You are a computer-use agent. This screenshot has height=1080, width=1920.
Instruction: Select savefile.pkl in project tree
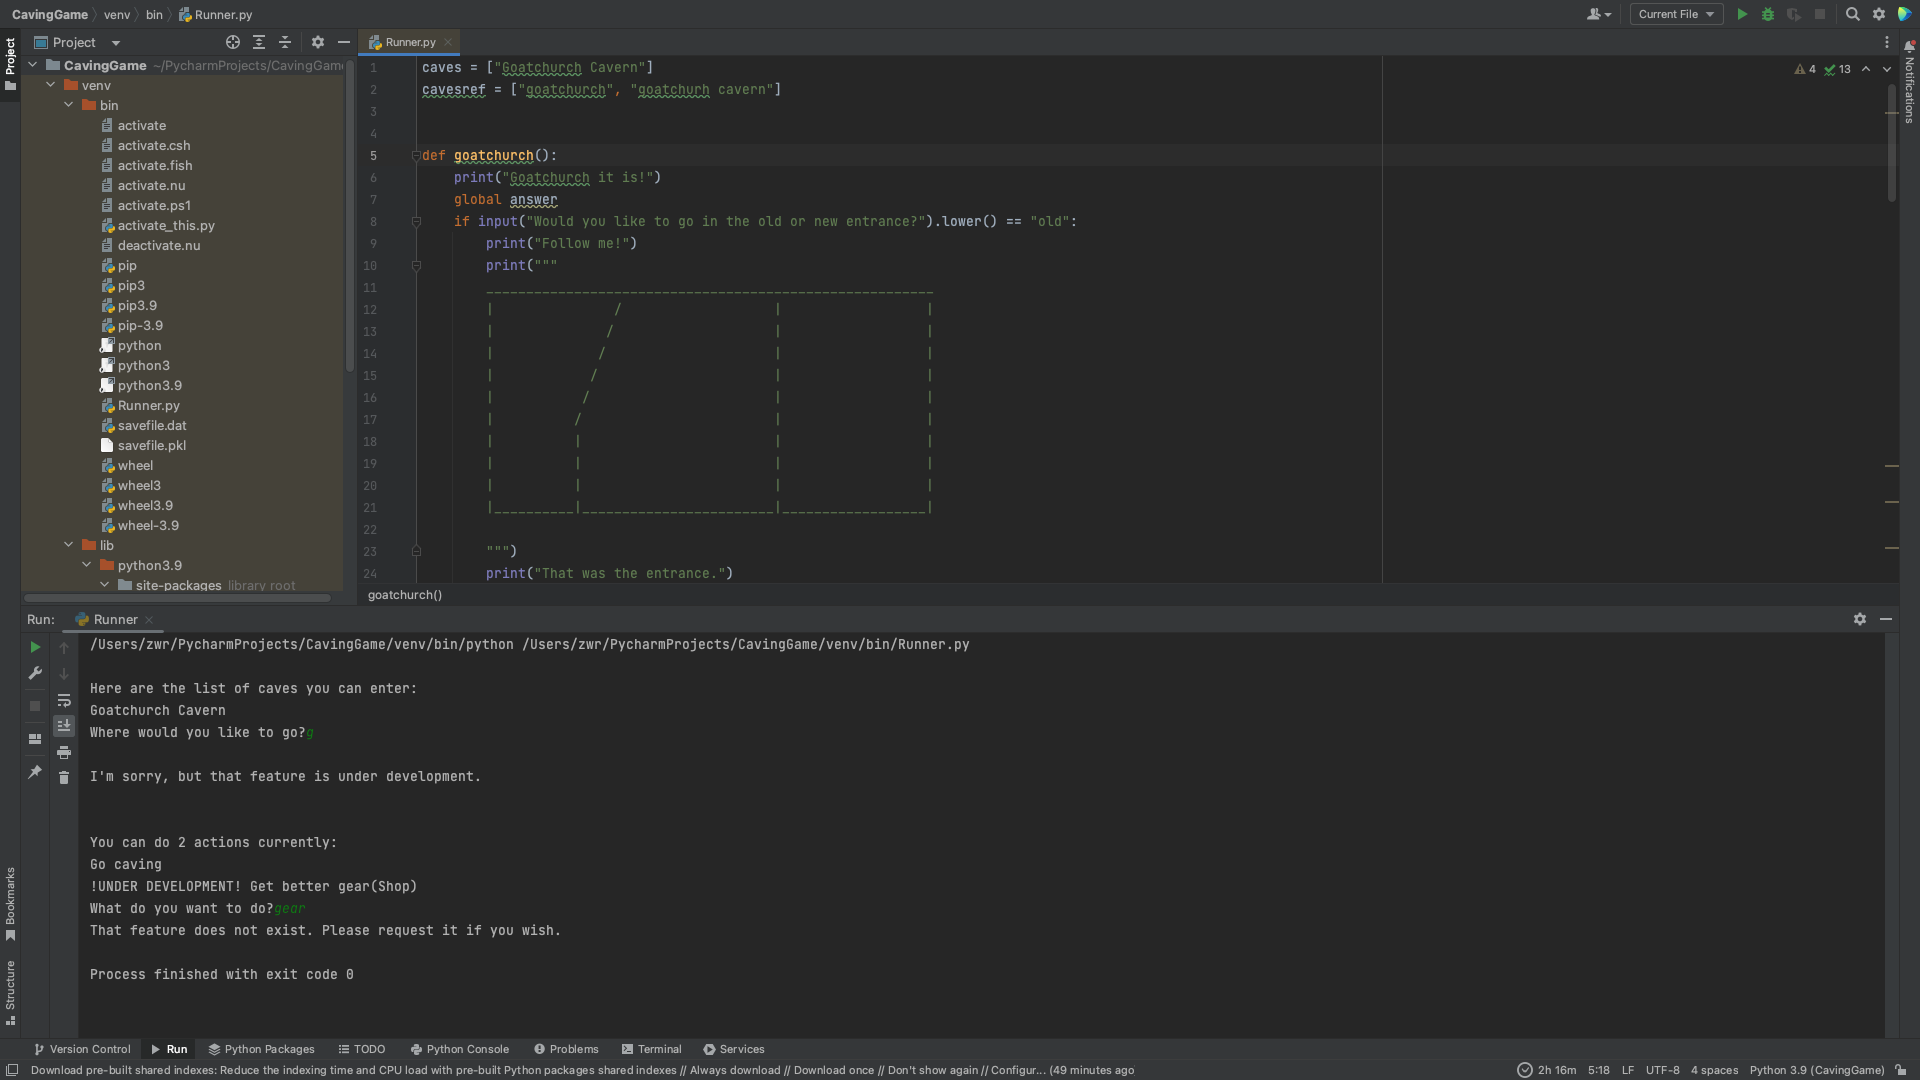[x=151, y=445]
